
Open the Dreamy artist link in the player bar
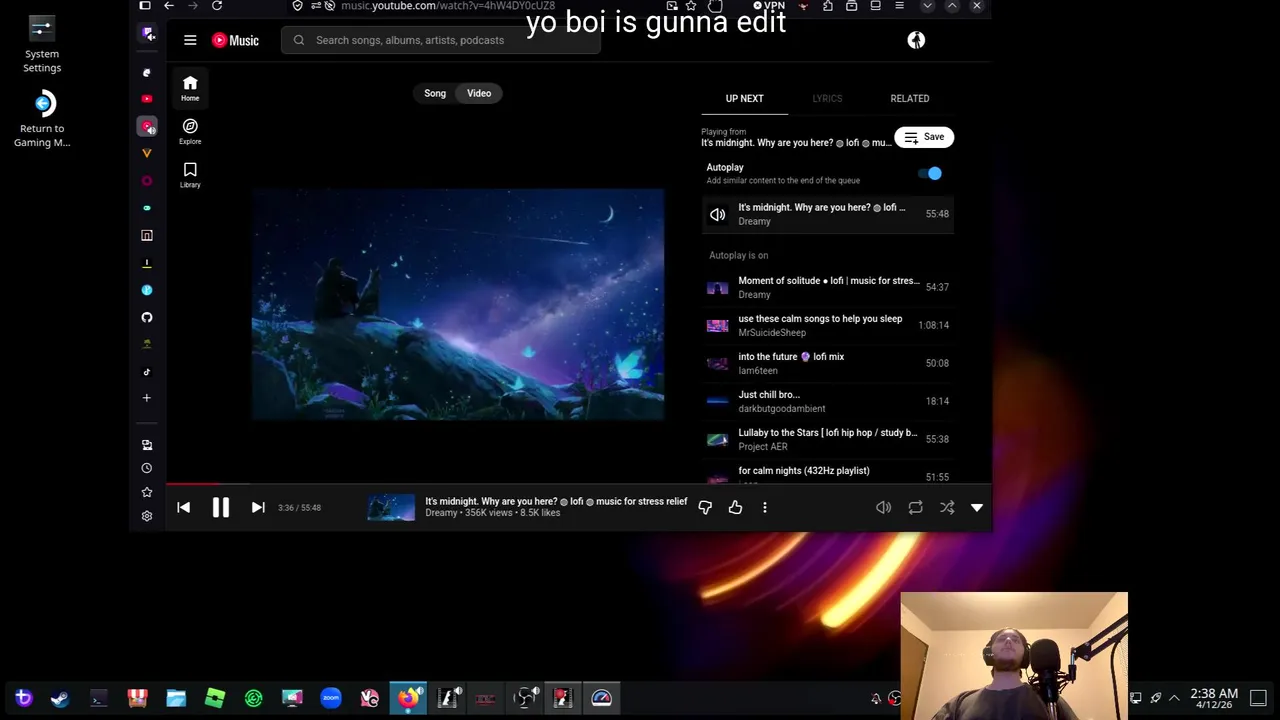pos(441,513)
